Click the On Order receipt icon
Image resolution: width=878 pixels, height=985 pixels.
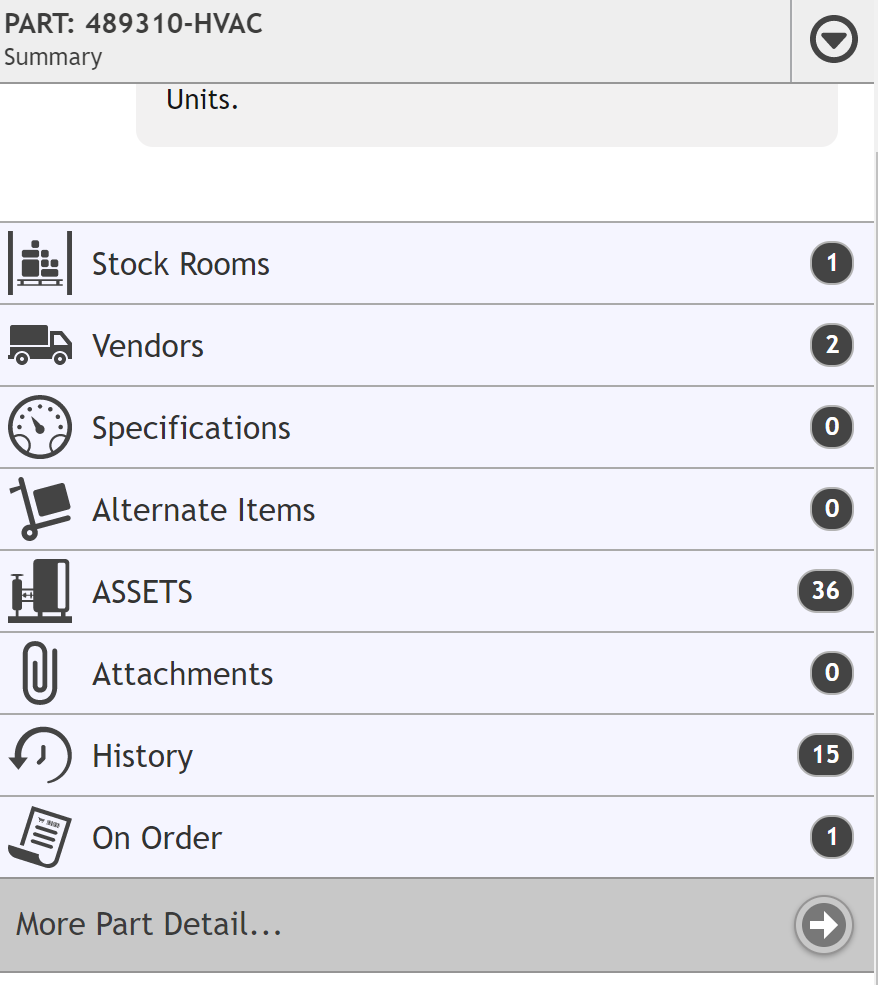[x=40, y=837]
